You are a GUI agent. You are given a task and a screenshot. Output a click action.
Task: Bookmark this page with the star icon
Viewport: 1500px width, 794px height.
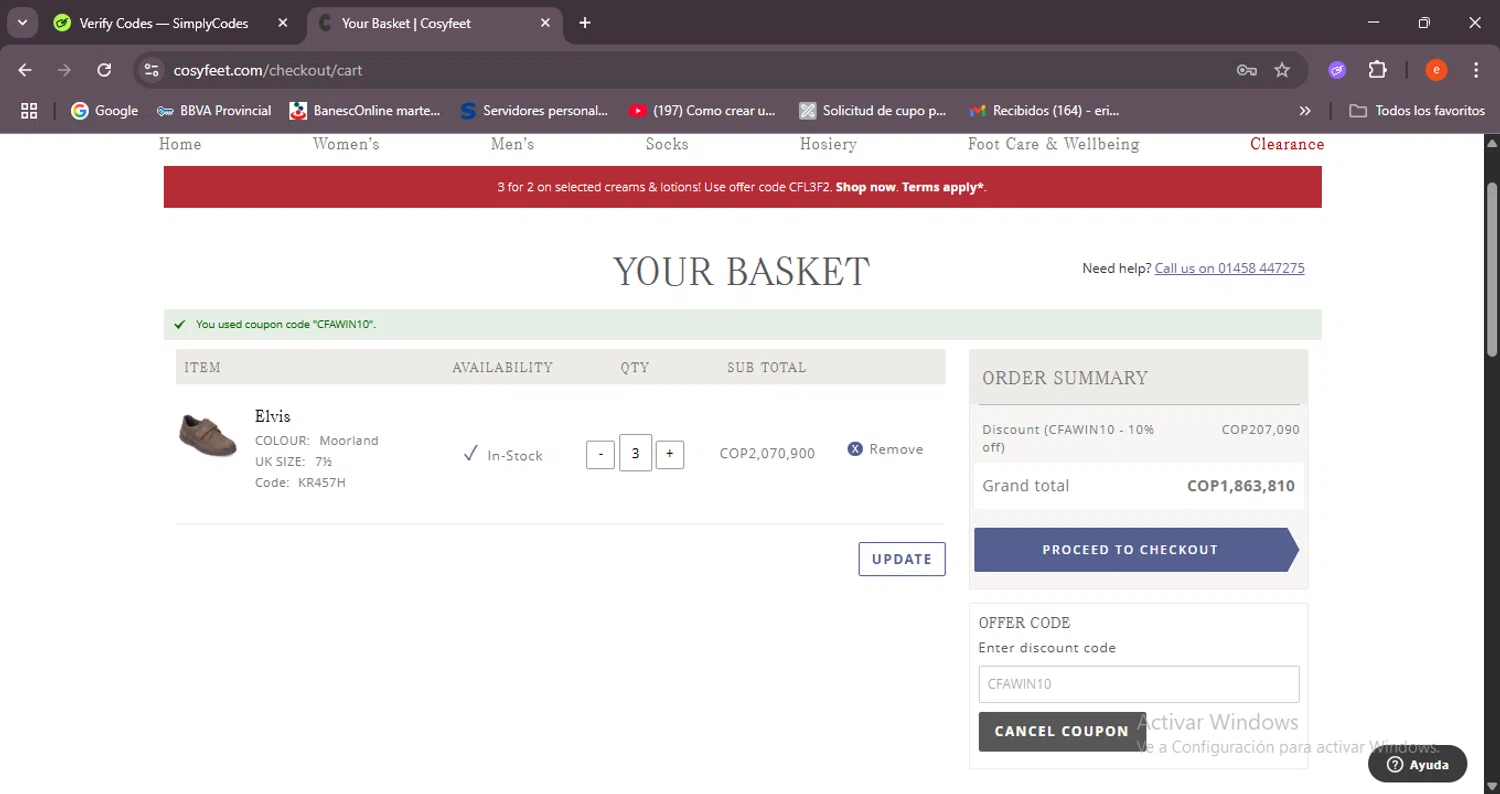(1282, 70)
